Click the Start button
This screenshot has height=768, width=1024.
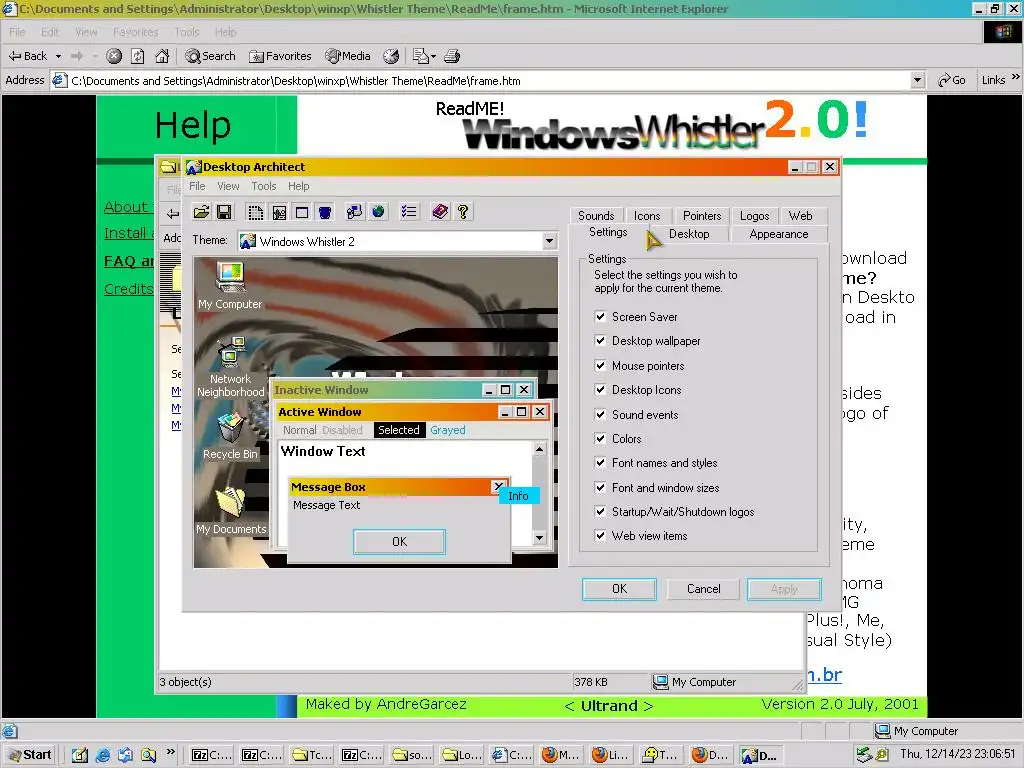click(30, 755)
